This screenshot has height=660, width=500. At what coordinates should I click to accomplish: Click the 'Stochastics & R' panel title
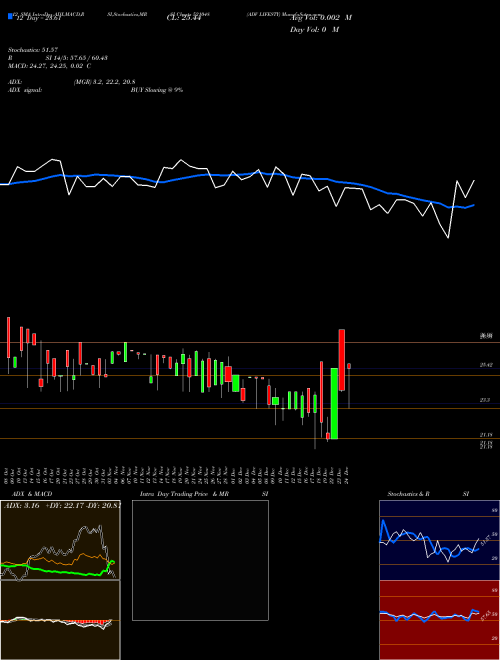pos(409,494)
